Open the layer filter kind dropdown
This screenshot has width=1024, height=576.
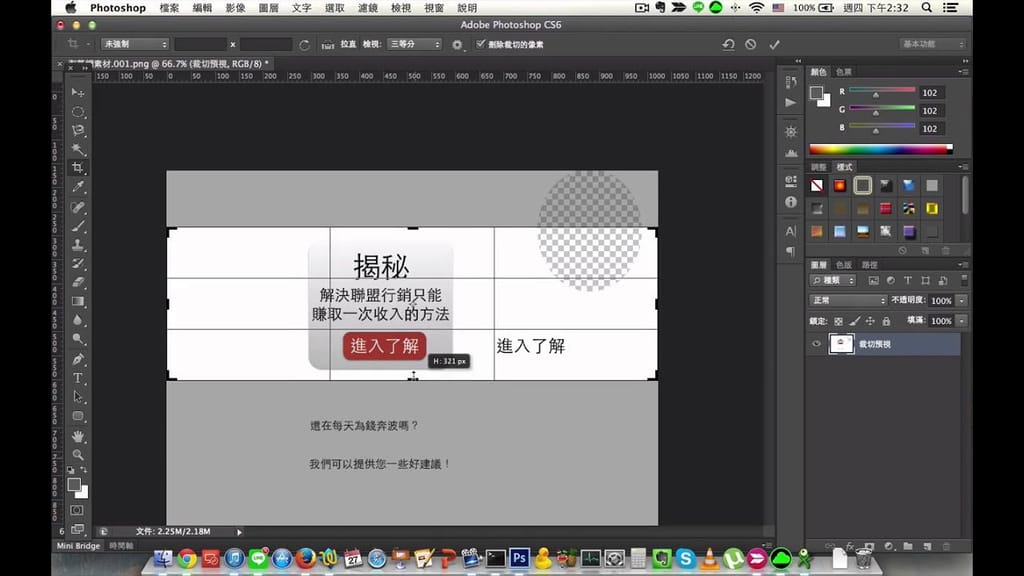(833, 280)
